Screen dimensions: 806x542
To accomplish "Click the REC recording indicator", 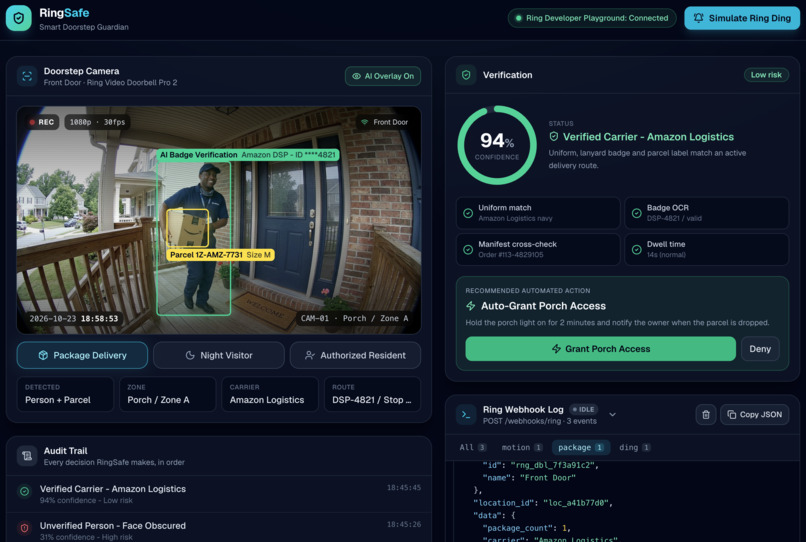I will pyautogui.click(x=42, y=122).
